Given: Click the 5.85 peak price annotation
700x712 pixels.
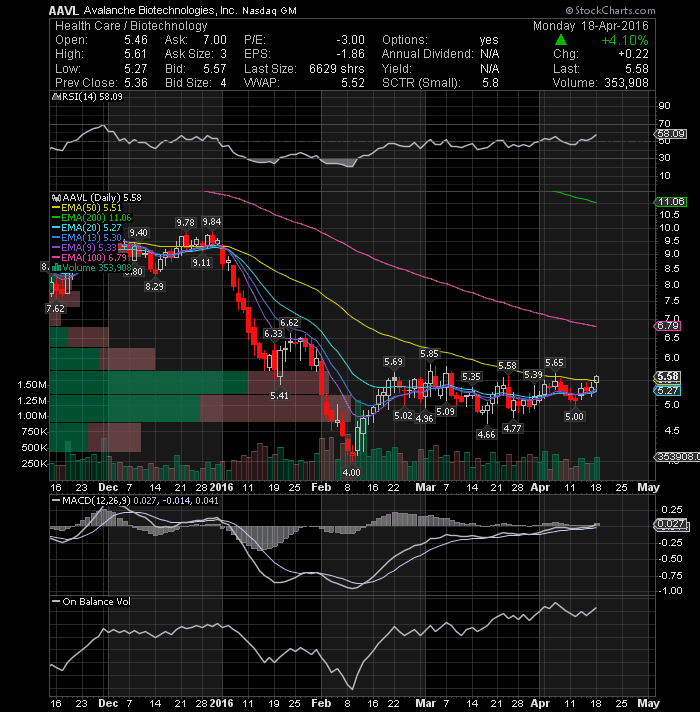Looking at the screenshot, I should (429, 354).
